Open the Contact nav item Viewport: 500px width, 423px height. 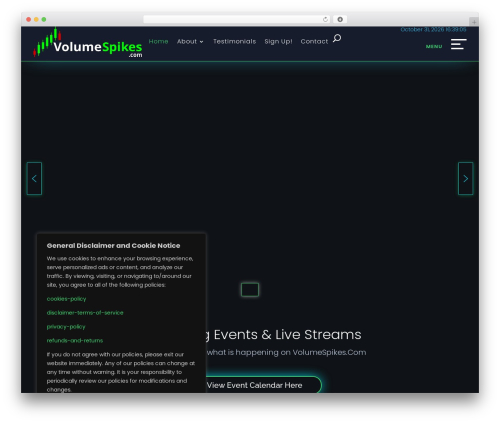pos(314,41)
